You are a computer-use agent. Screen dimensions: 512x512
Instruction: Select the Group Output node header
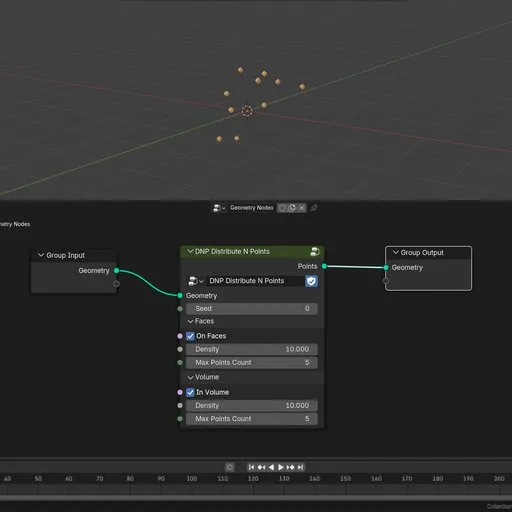point(428,253)
